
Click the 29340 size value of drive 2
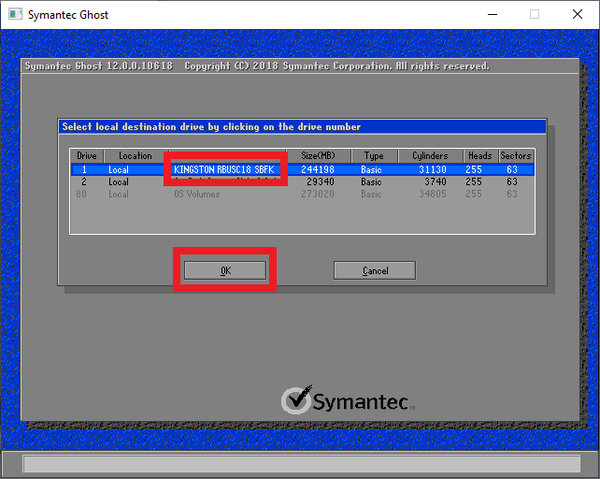[318, 182]
